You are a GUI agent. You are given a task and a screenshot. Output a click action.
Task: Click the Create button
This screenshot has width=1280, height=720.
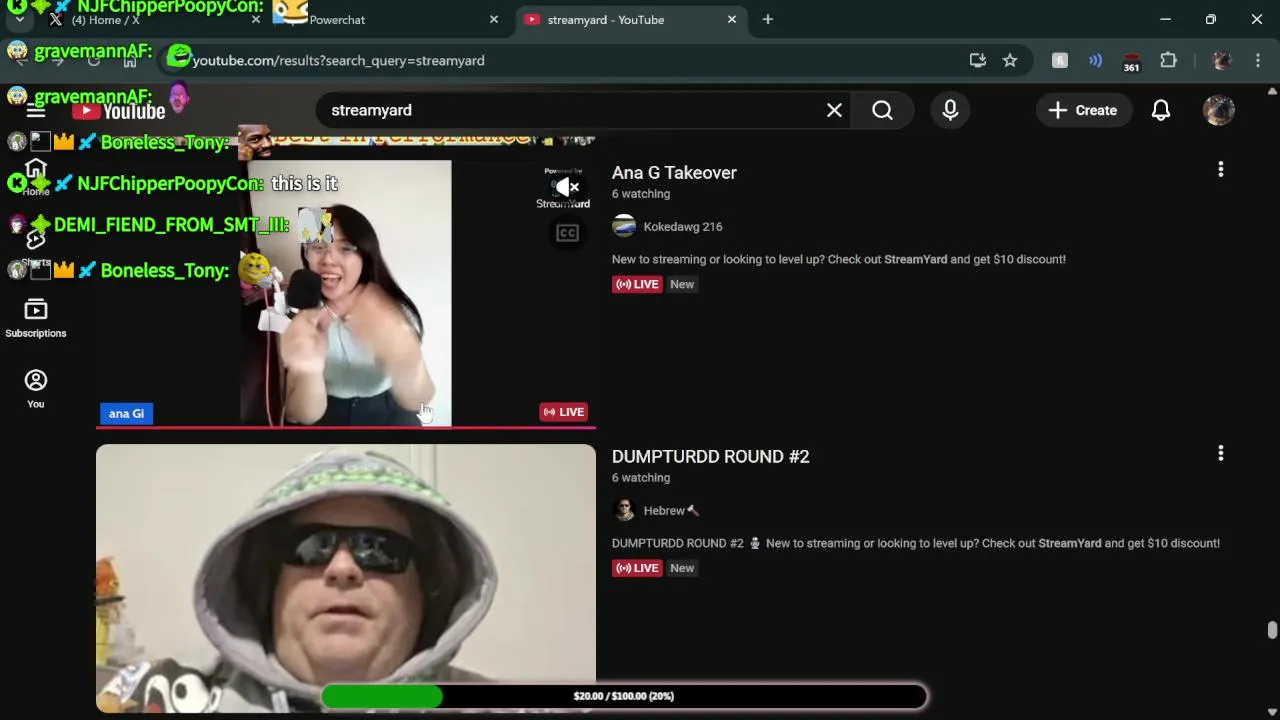tap(1083, 110)
